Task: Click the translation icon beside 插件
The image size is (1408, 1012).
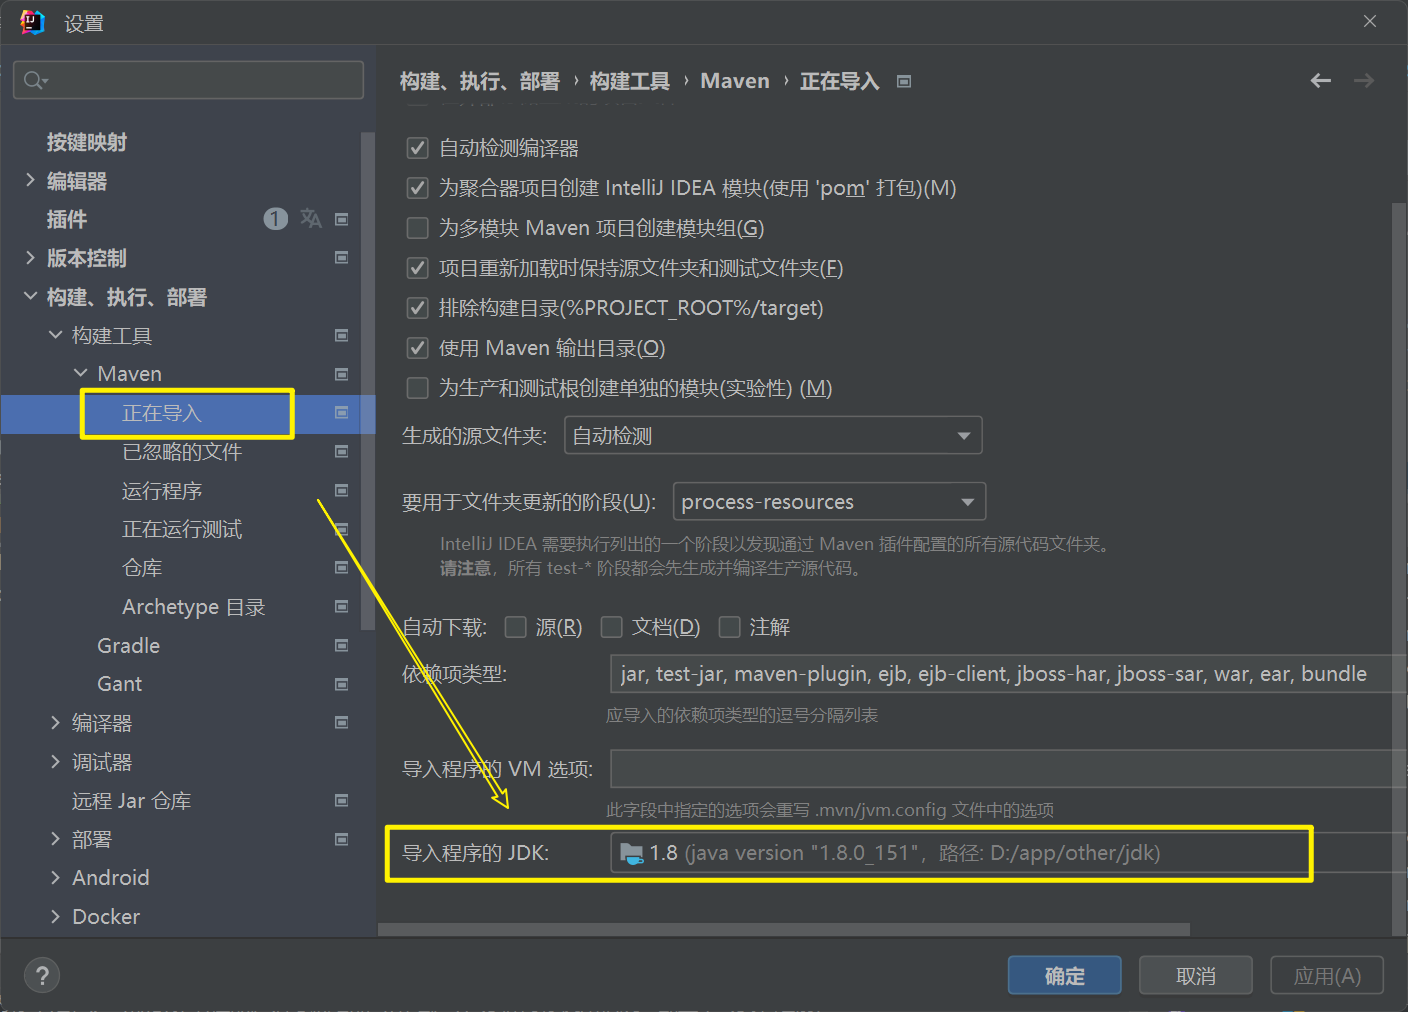Action: pyautogui.click(x=311, y=219)
